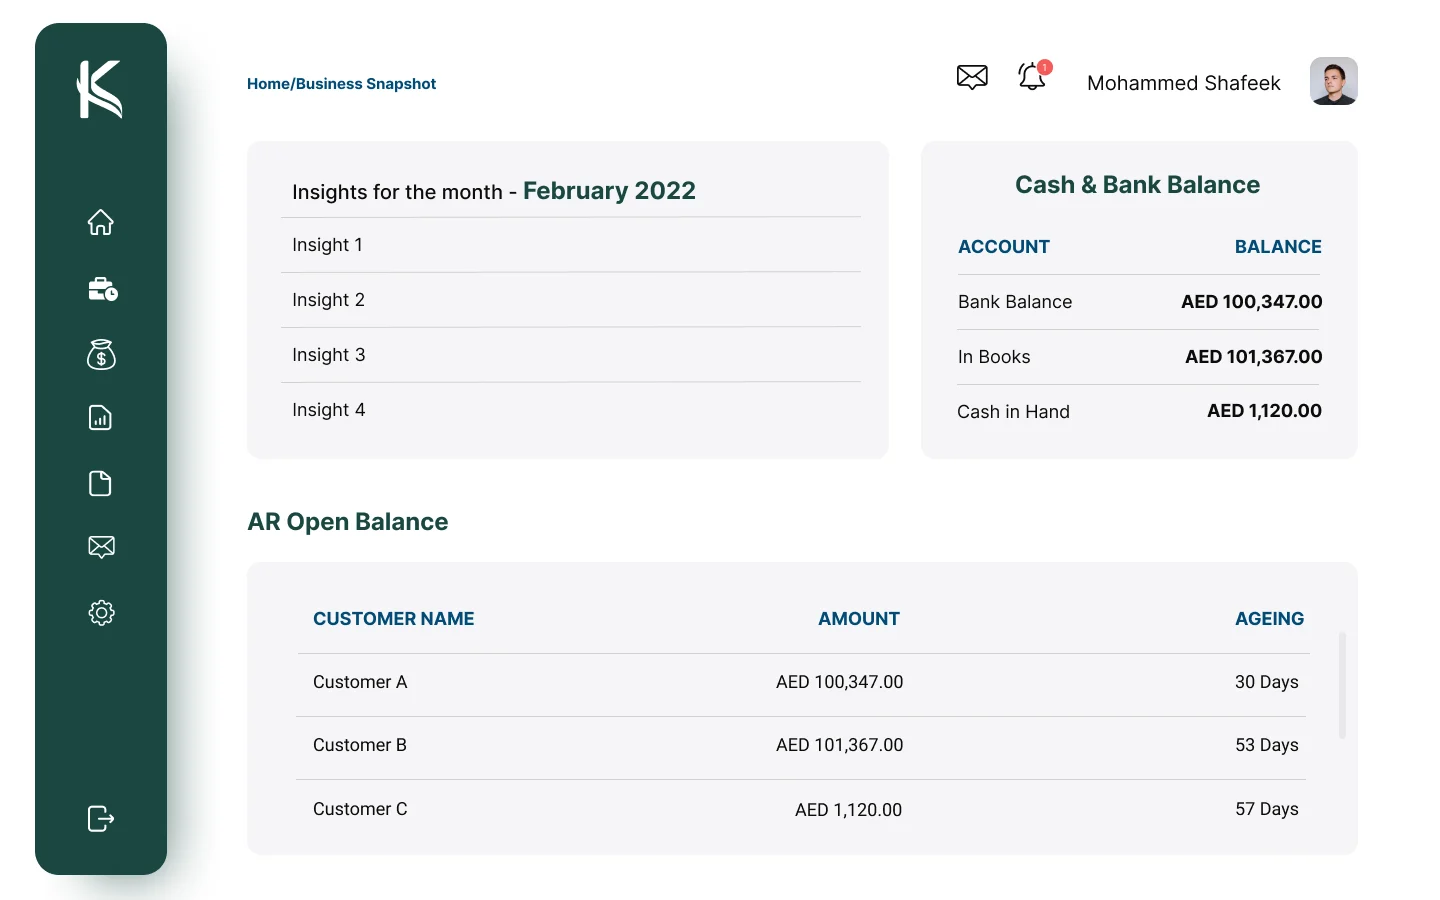Follow the Home/Business Snapshot breadcrumb

[342, 84]
